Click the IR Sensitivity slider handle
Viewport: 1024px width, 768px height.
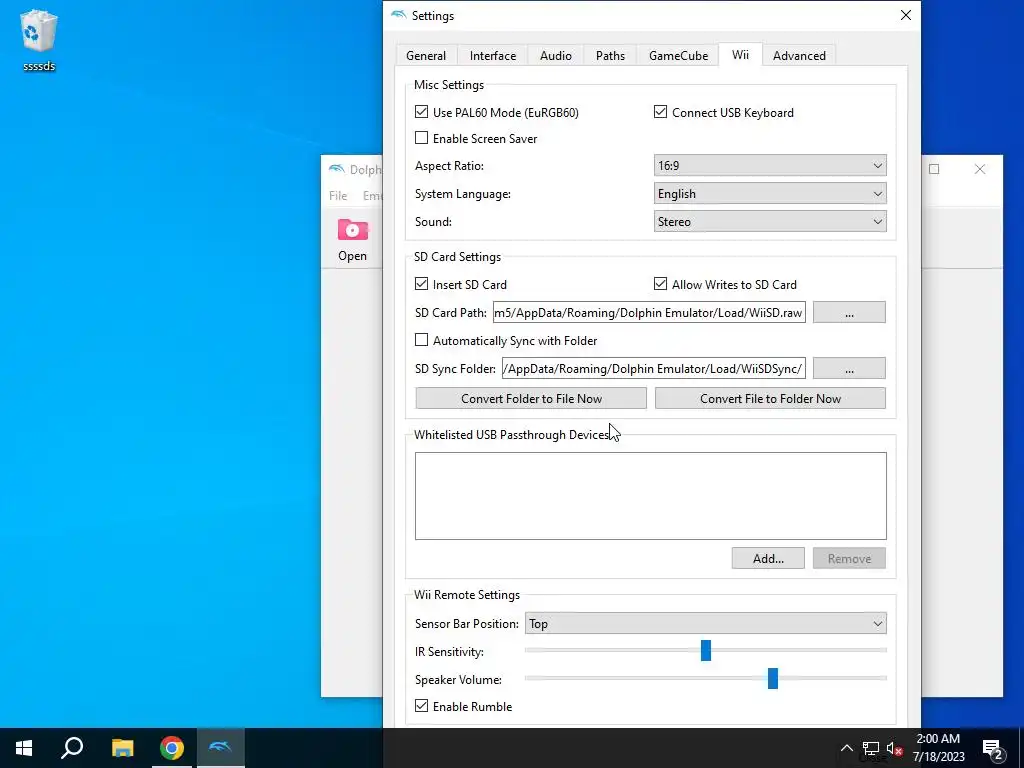[x=705, y=650]
